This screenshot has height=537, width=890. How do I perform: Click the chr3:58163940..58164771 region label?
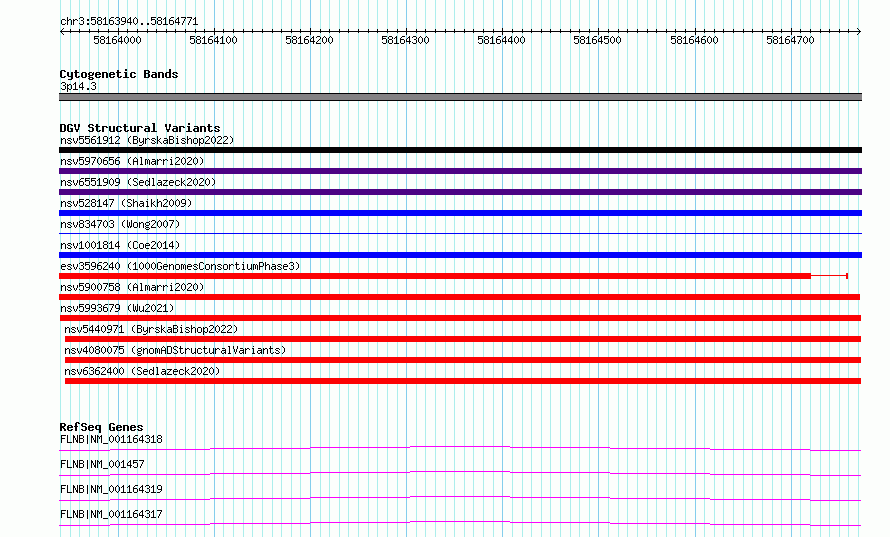[129, 22]
